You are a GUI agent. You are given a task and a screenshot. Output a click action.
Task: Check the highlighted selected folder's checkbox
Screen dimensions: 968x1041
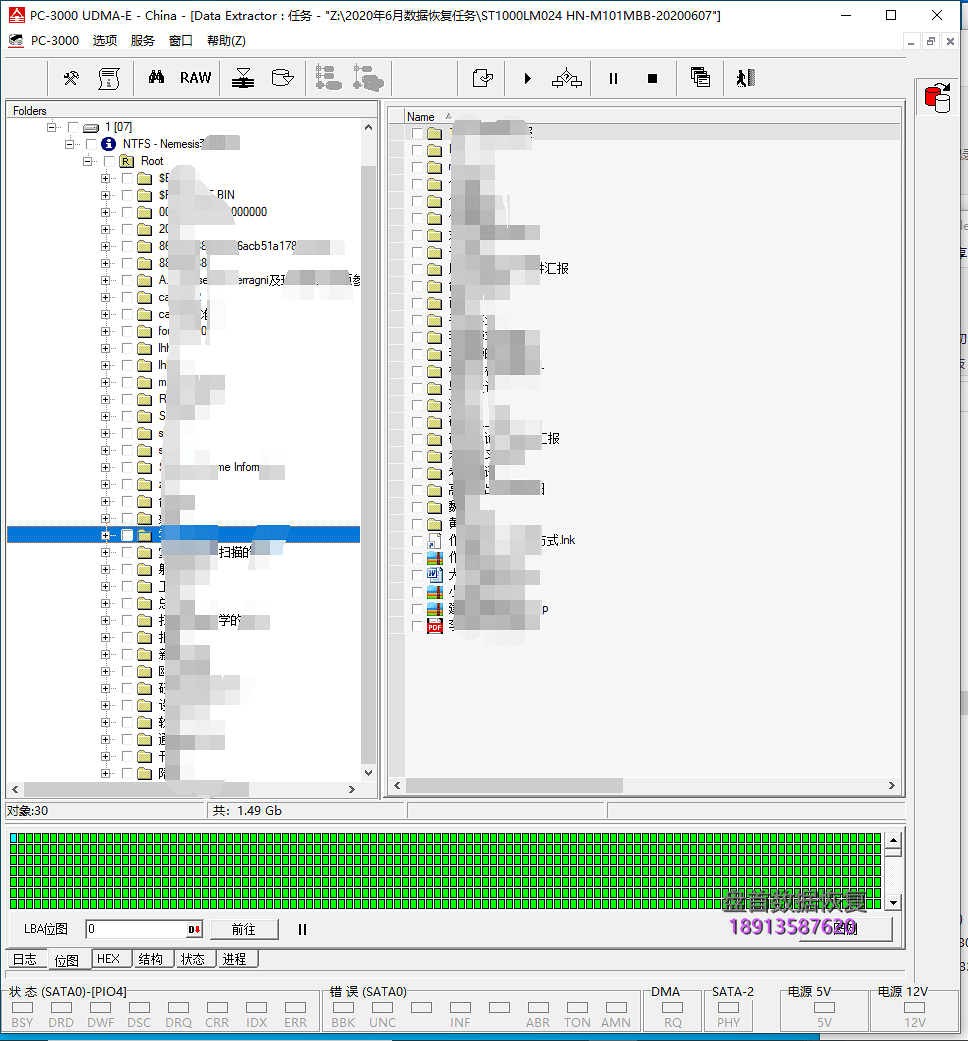coord(127,535)
